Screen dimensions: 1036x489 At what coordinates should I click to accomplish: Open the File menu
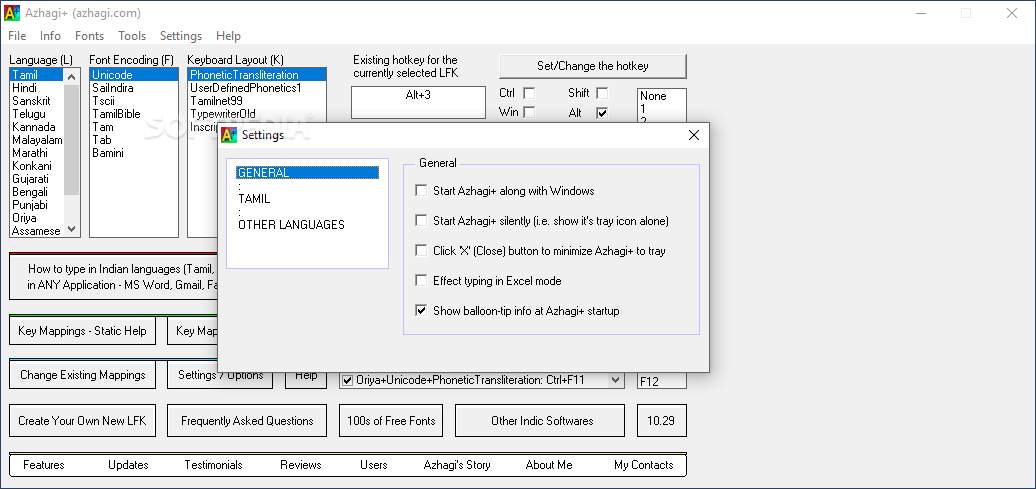[17, 36]
